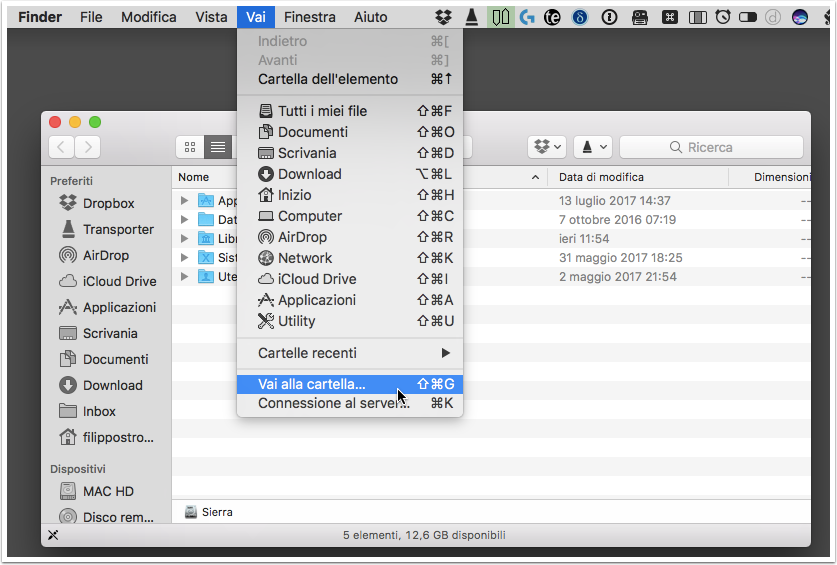Viewport: 837px width, 565px height.
Task: Expand the App folder row
Action: pyautogui.click(x=184, y=201)
